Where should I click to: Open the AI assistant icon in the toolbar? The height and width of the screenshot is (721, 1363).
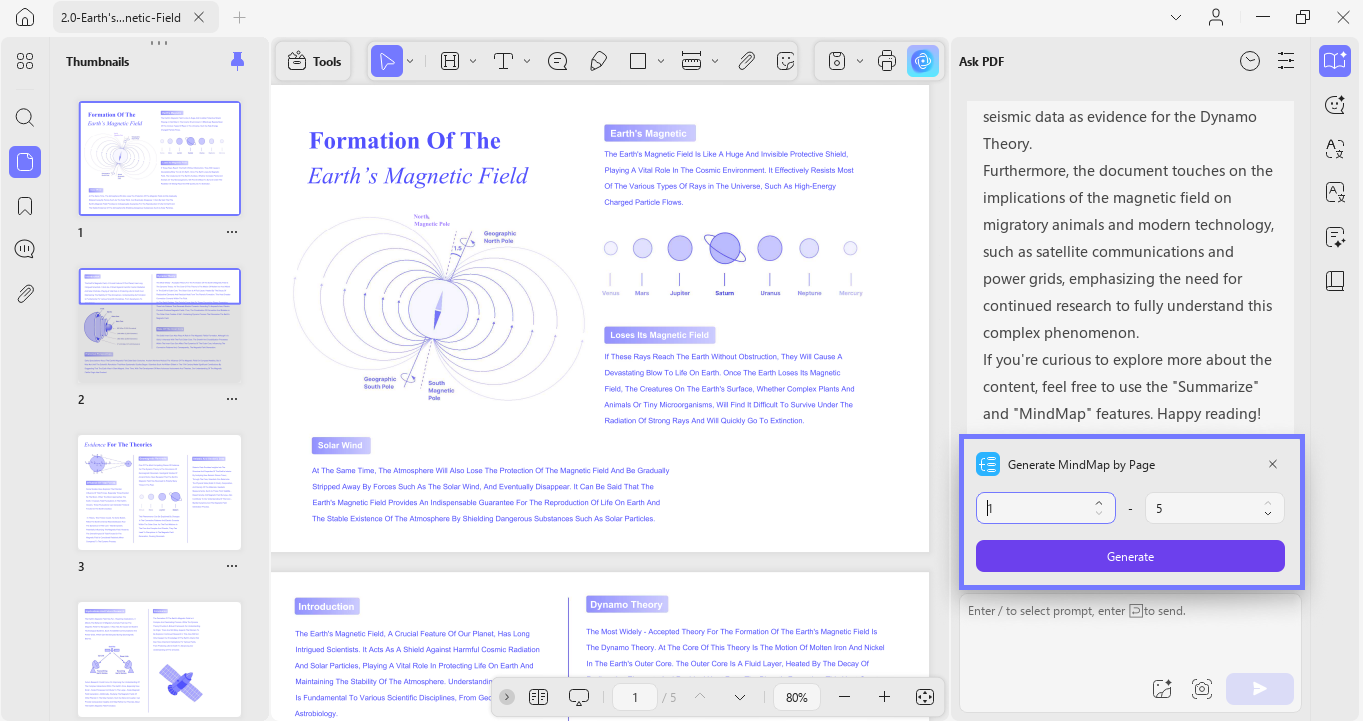click(923, 60)
